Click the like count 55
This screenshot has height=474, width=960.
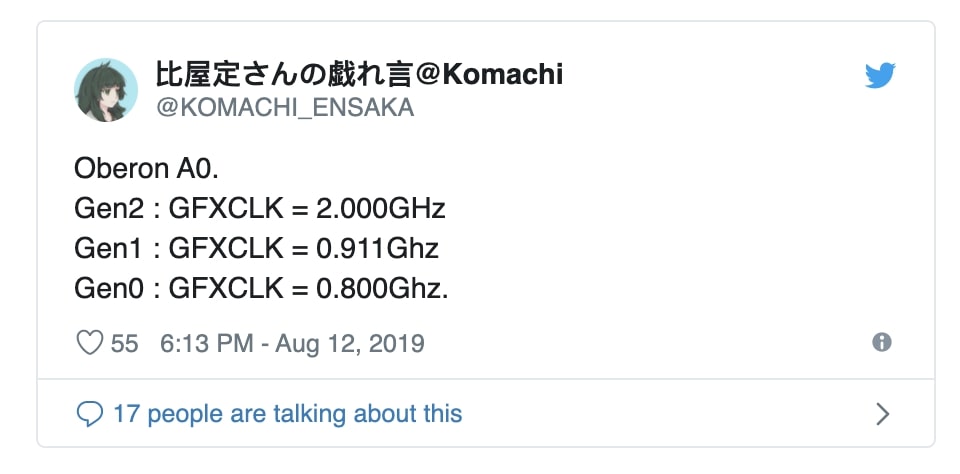pos(124,344)
